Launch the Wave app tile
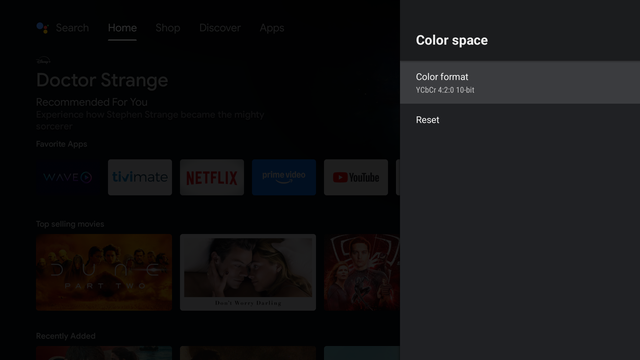Image resolution: width=640 pixels, height=360 pixels. (x=68, y=177)
